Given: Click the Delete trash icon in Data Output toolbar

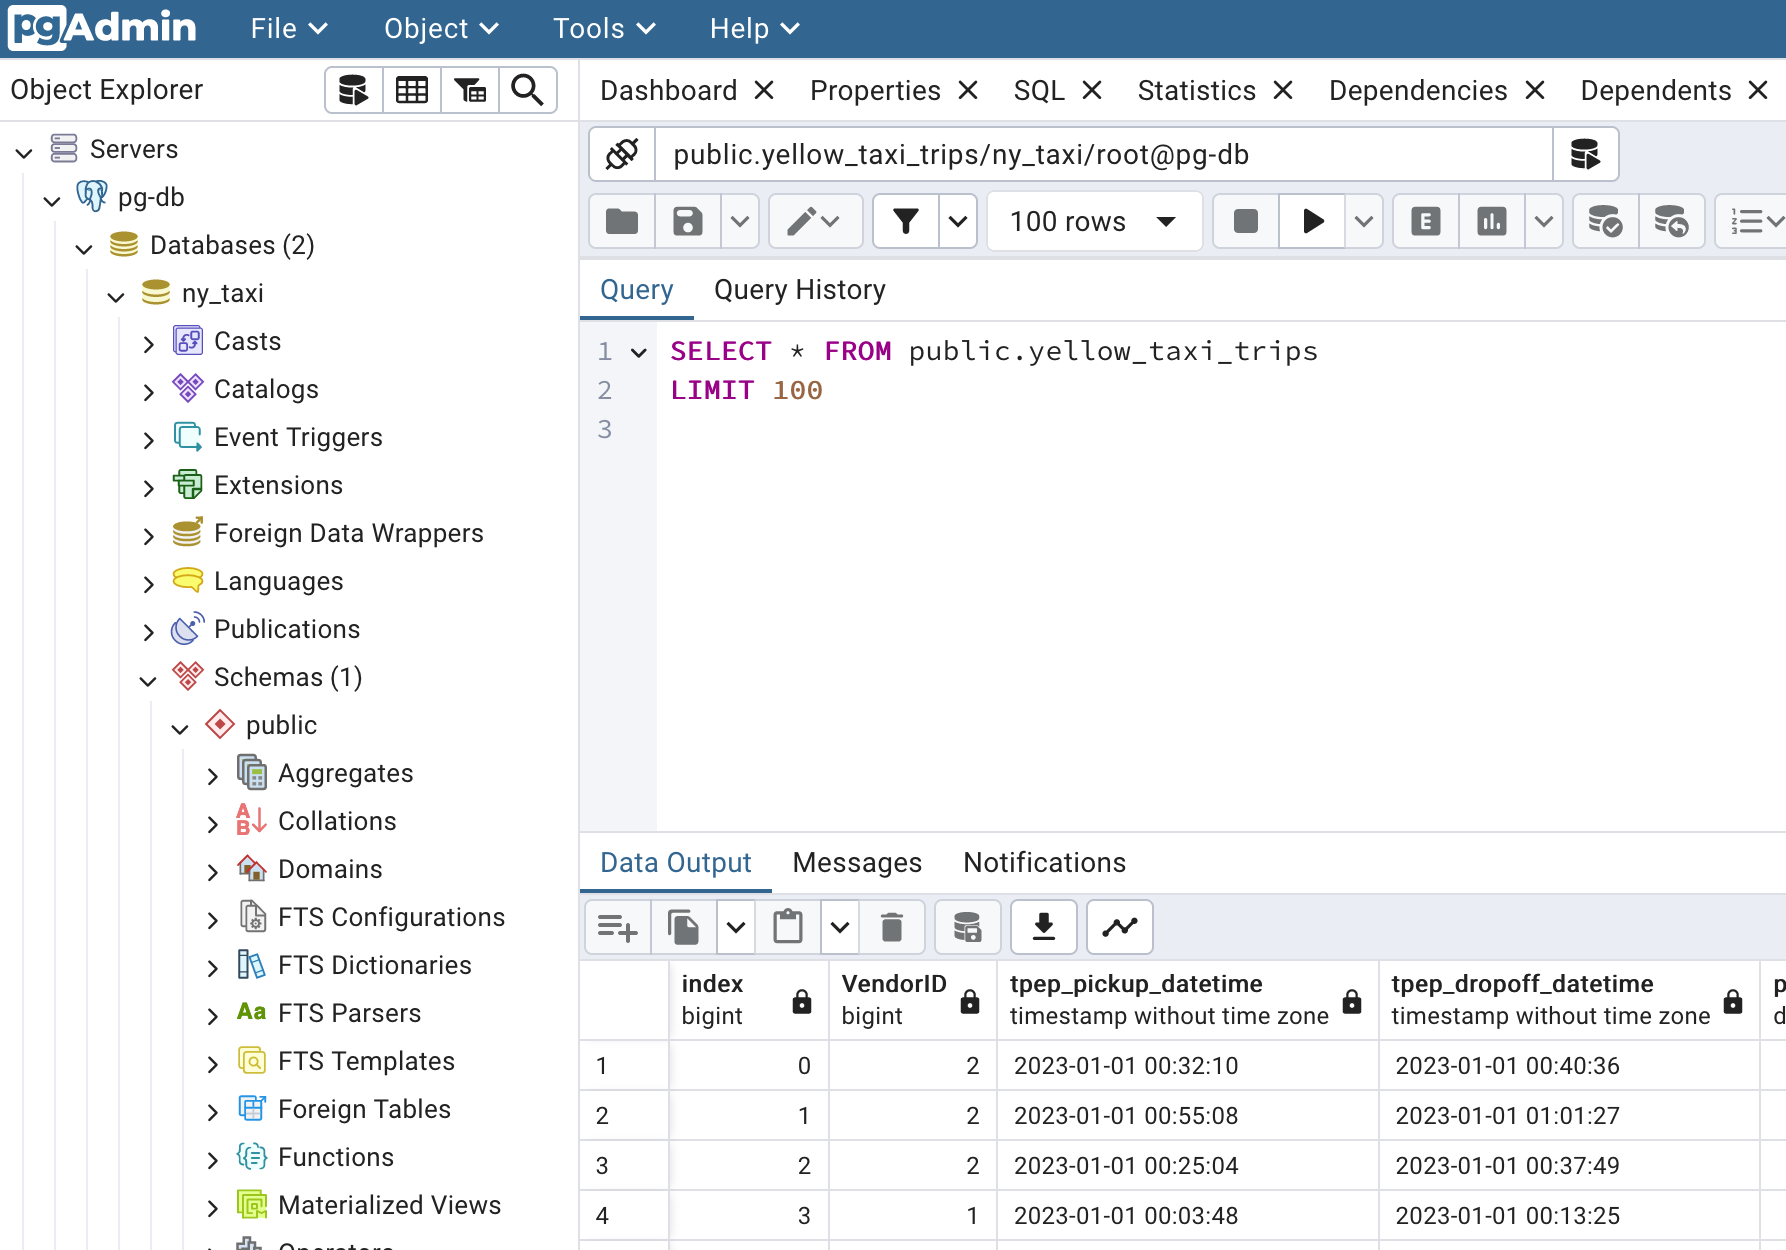Looking at the screenshot, I should (892, 928).
